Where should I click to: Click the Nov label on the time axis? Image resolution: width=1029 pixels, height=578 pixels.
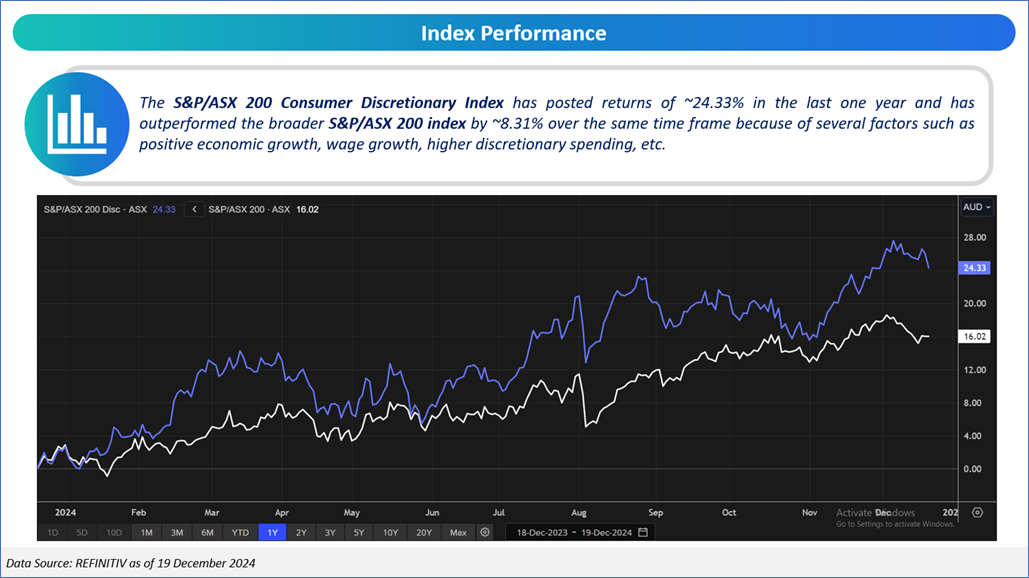(x=810, y=512)
